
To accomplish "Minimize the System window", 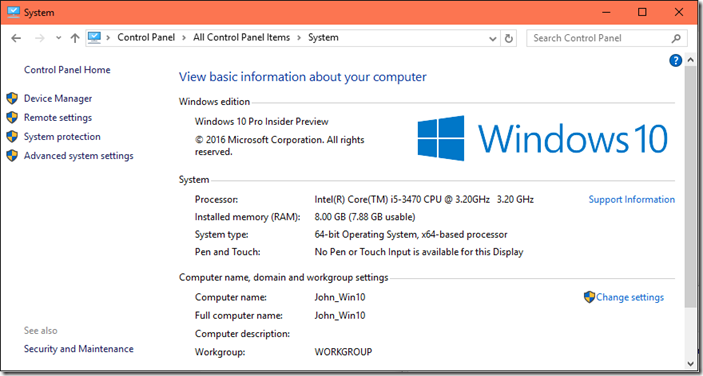I will tap(606, 12).
